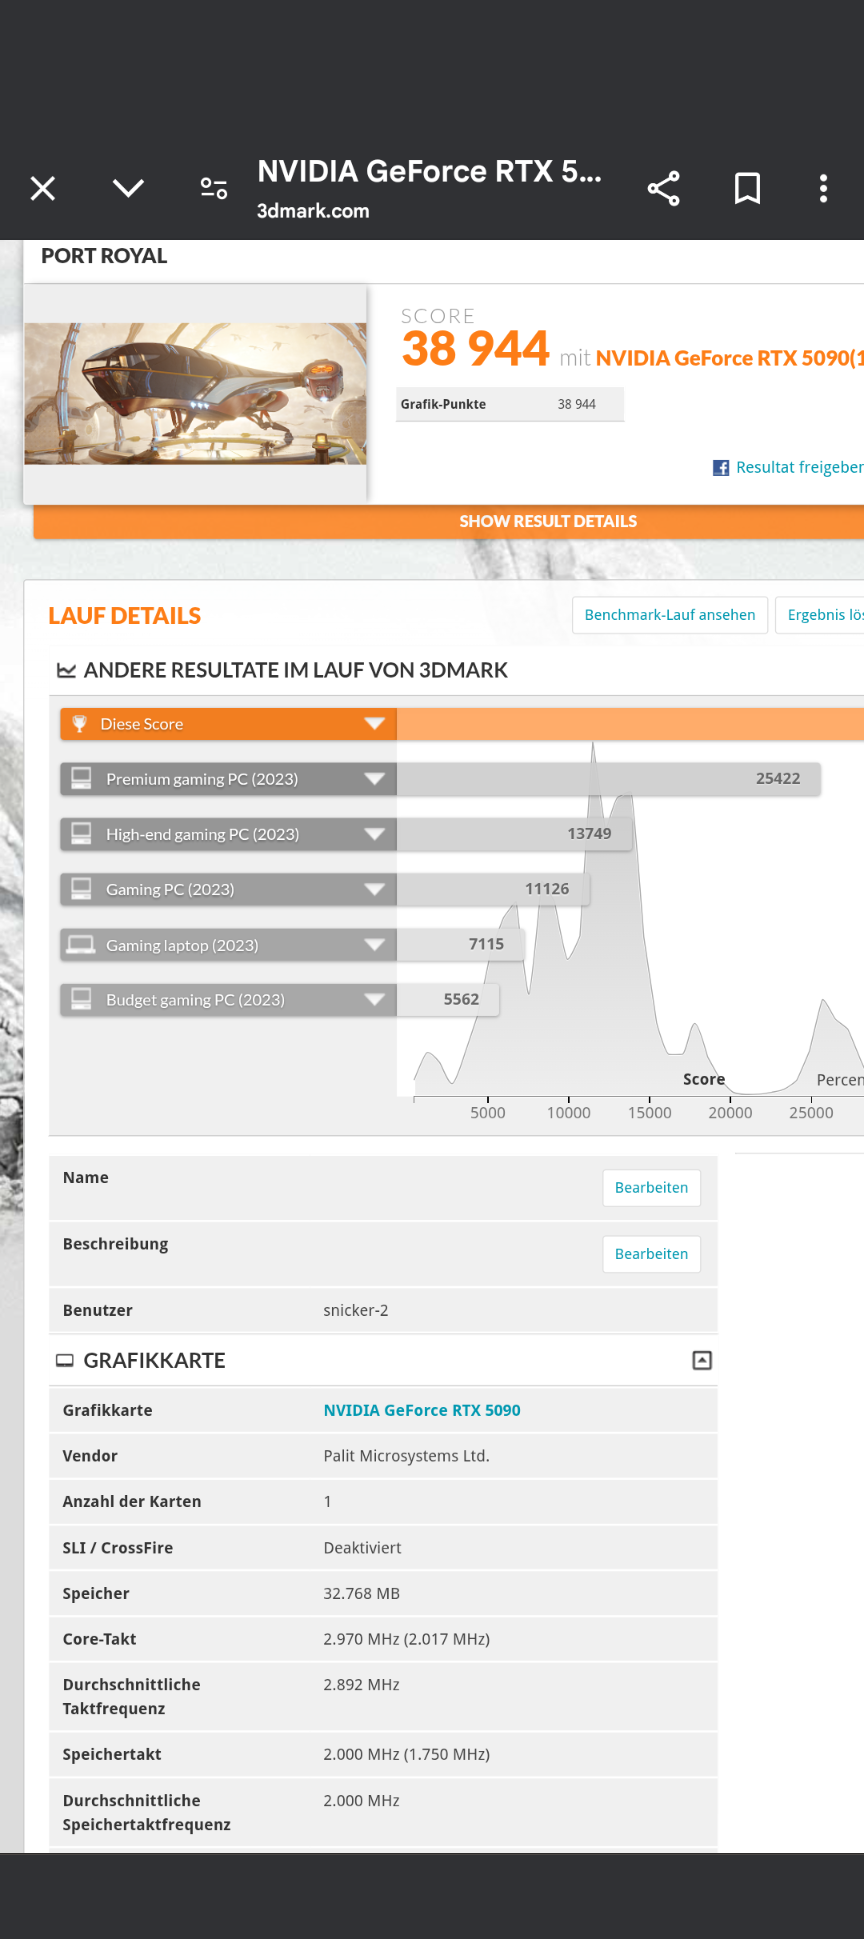
Task: Click Bearbeiten button in the Beschreibung row
Action: click(651, 1254)
